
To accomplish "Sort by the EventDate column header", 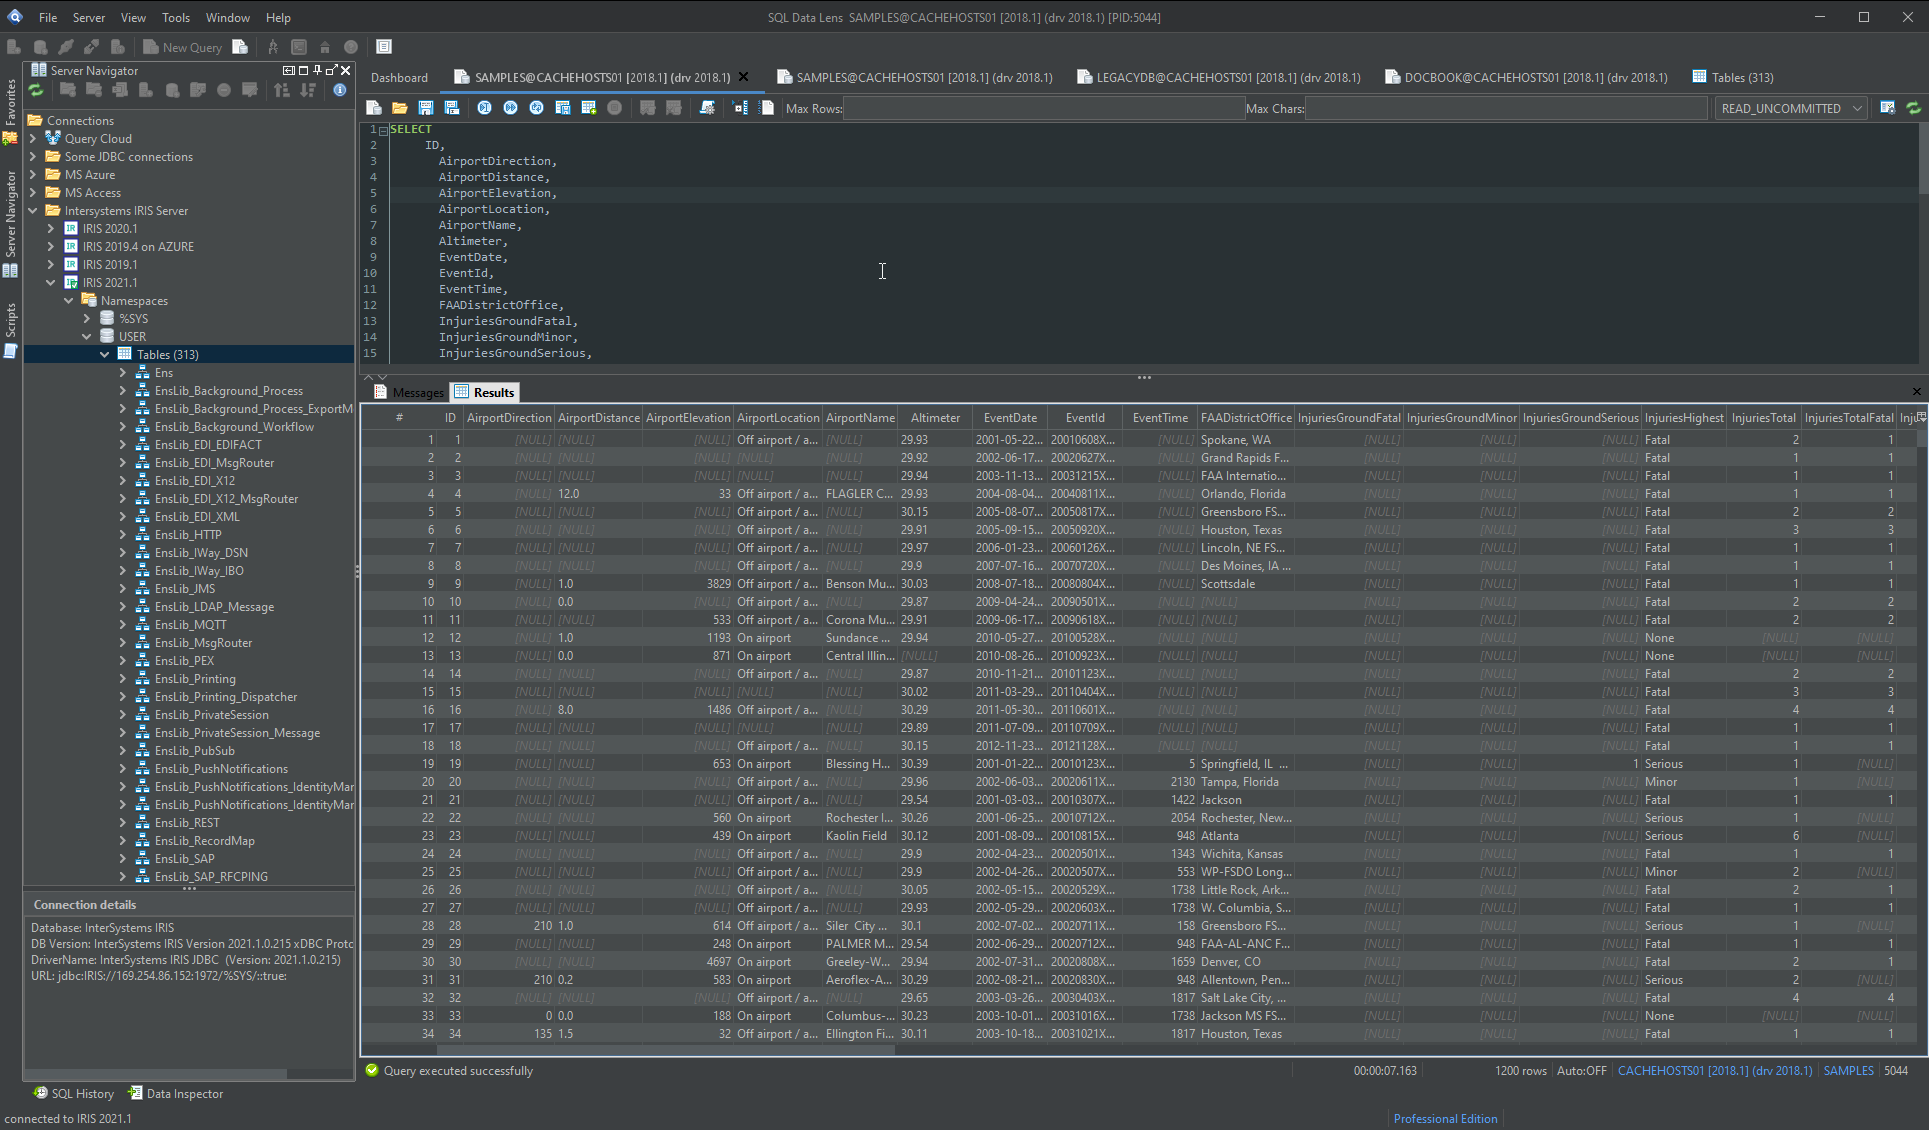I will point(1010,418).
